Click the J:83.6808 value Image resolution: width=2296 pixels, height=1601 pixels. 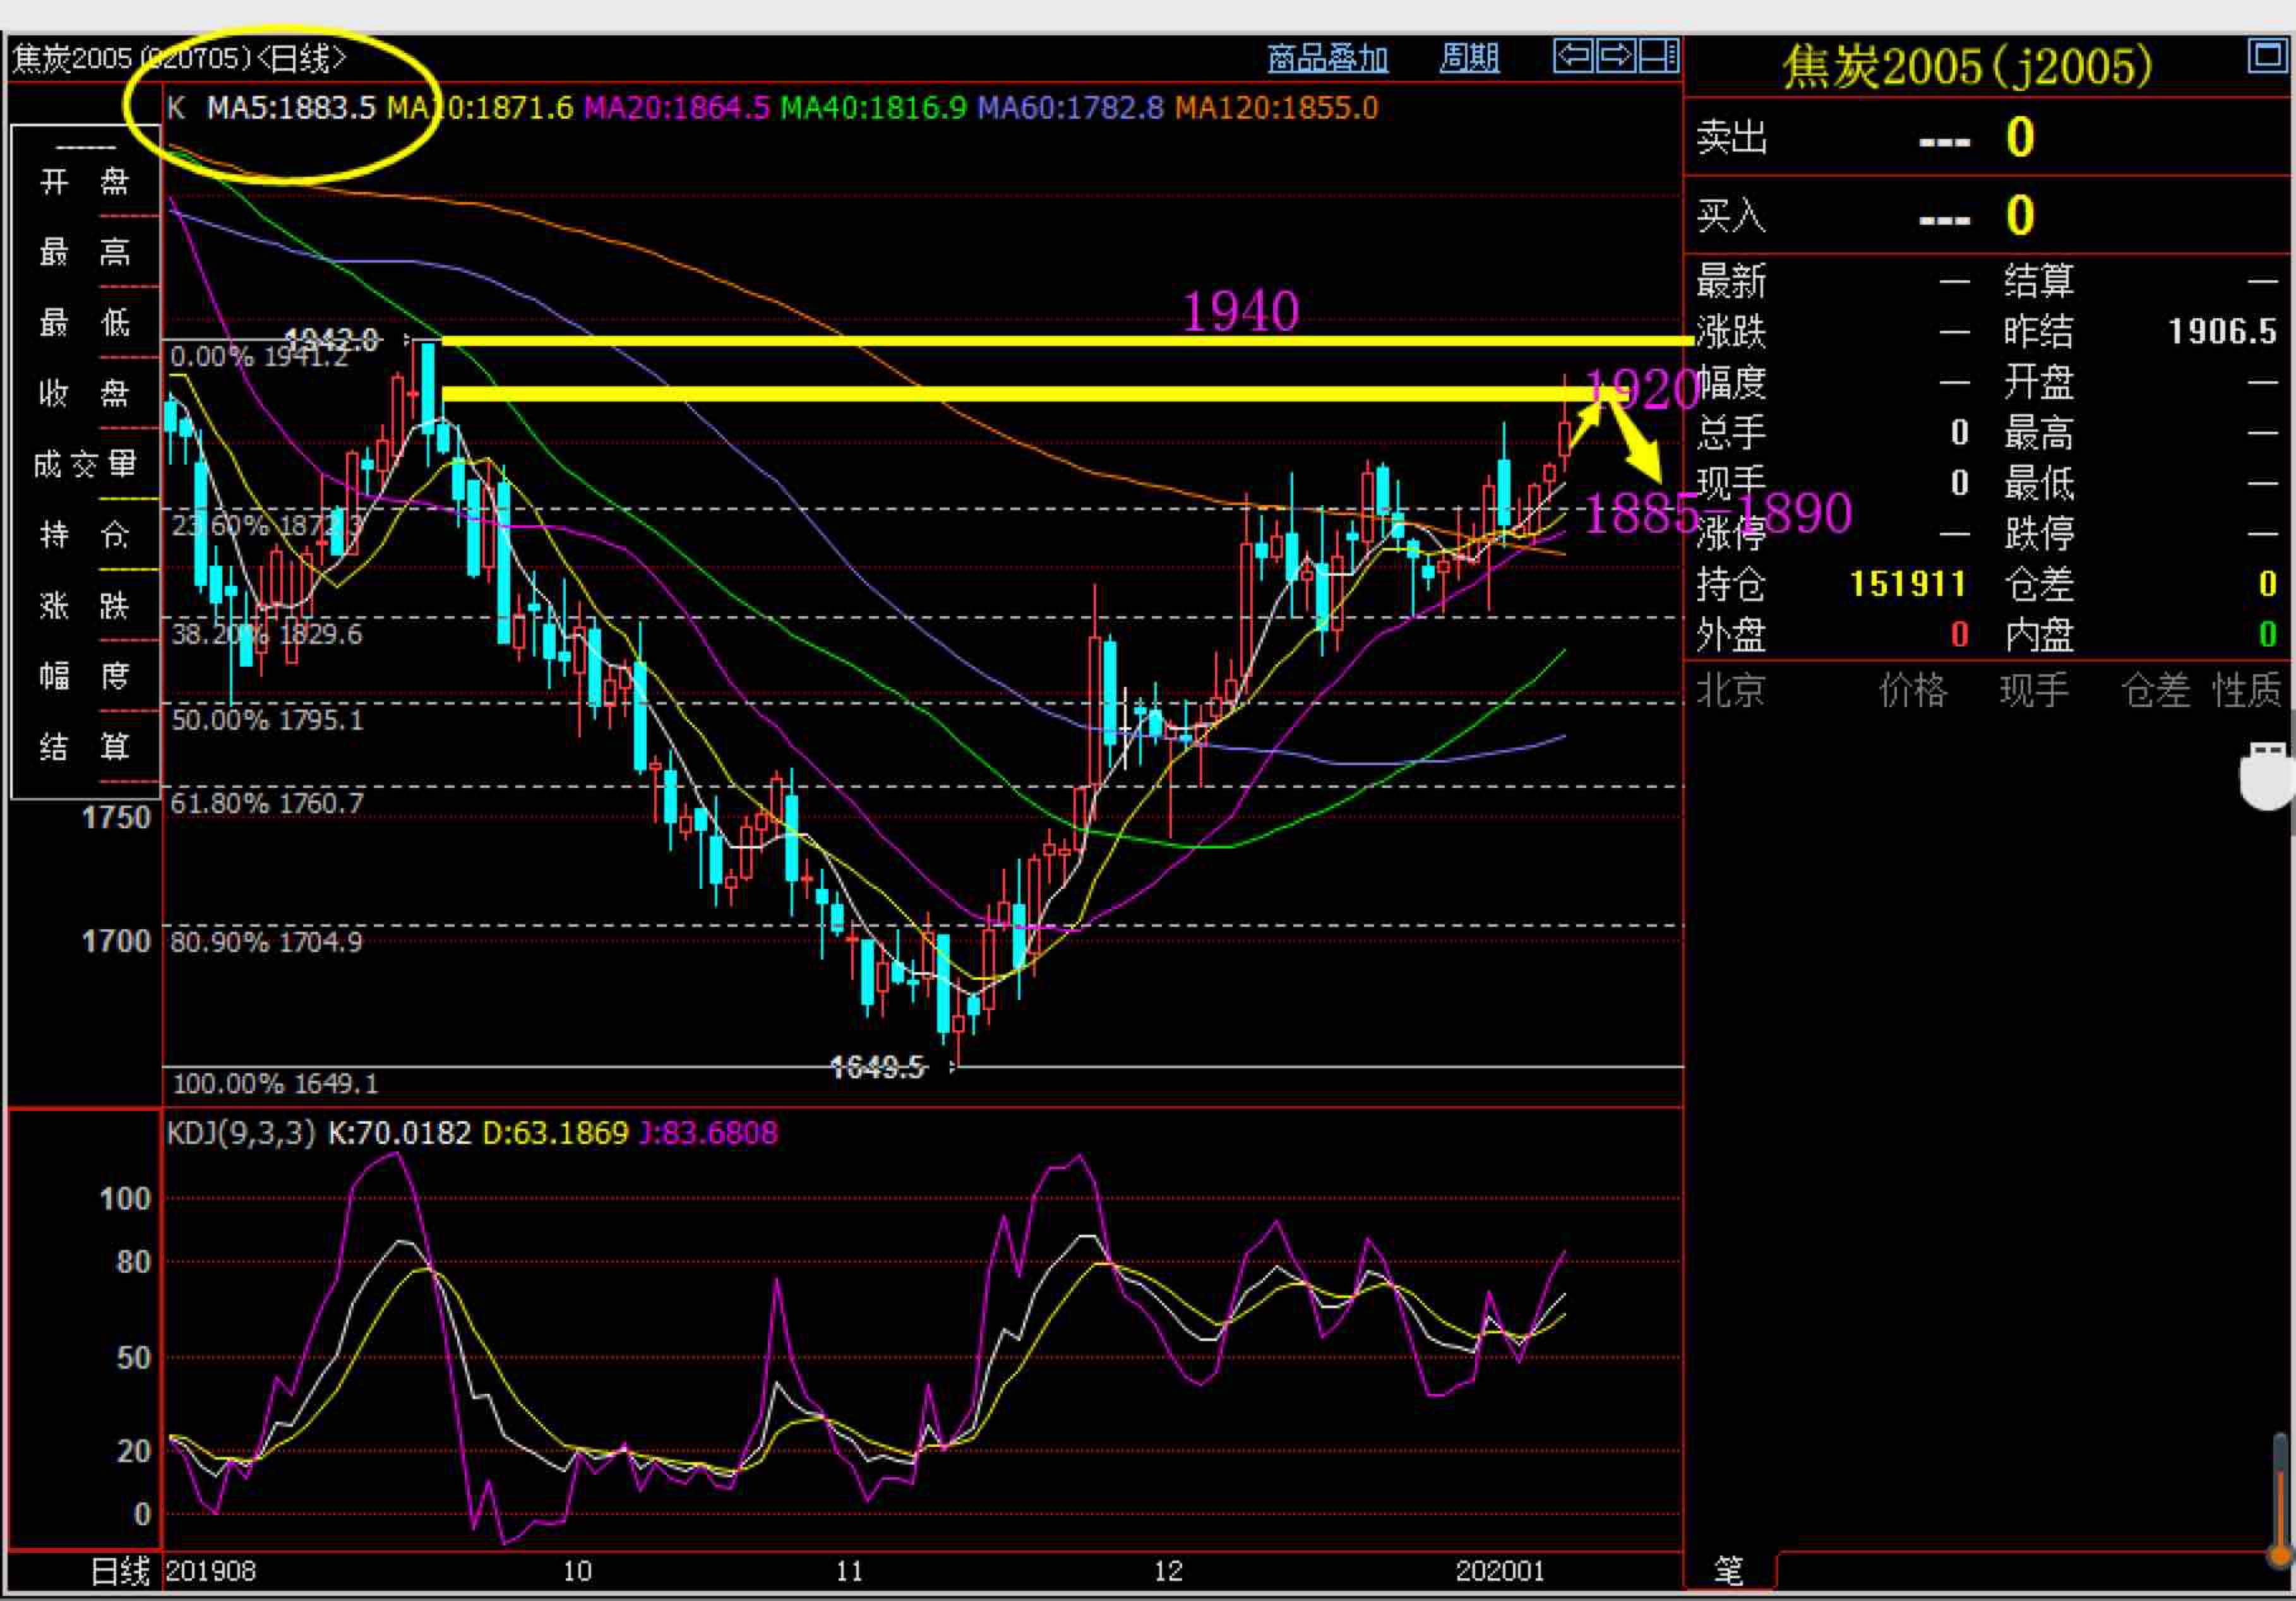click(x=708, y=1133)
